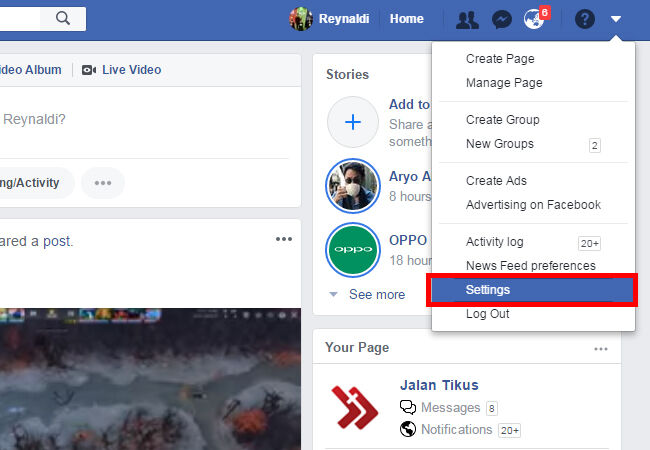This screenshot has height=450, width=650.
Task: Click the page Notifications globe icon
Action: [408, 429]
